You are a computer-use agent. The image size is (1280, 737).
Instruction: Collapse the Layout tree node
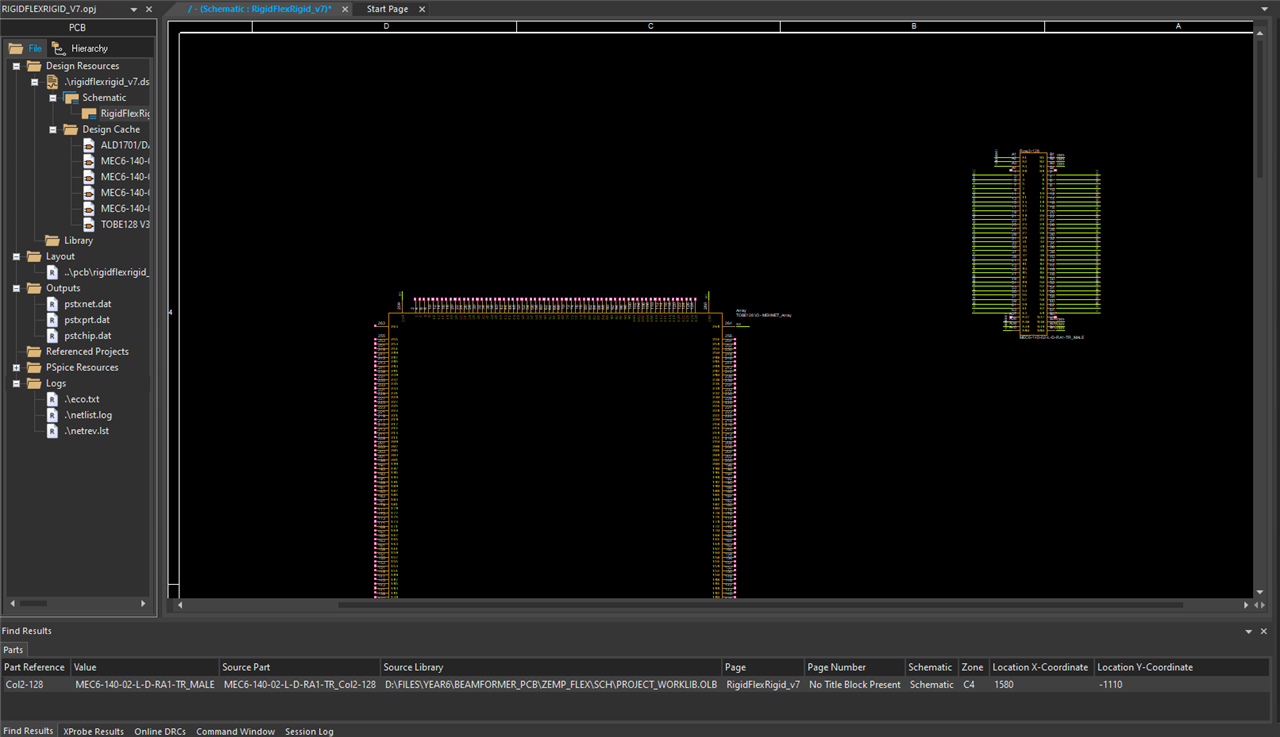pos(16,256)
